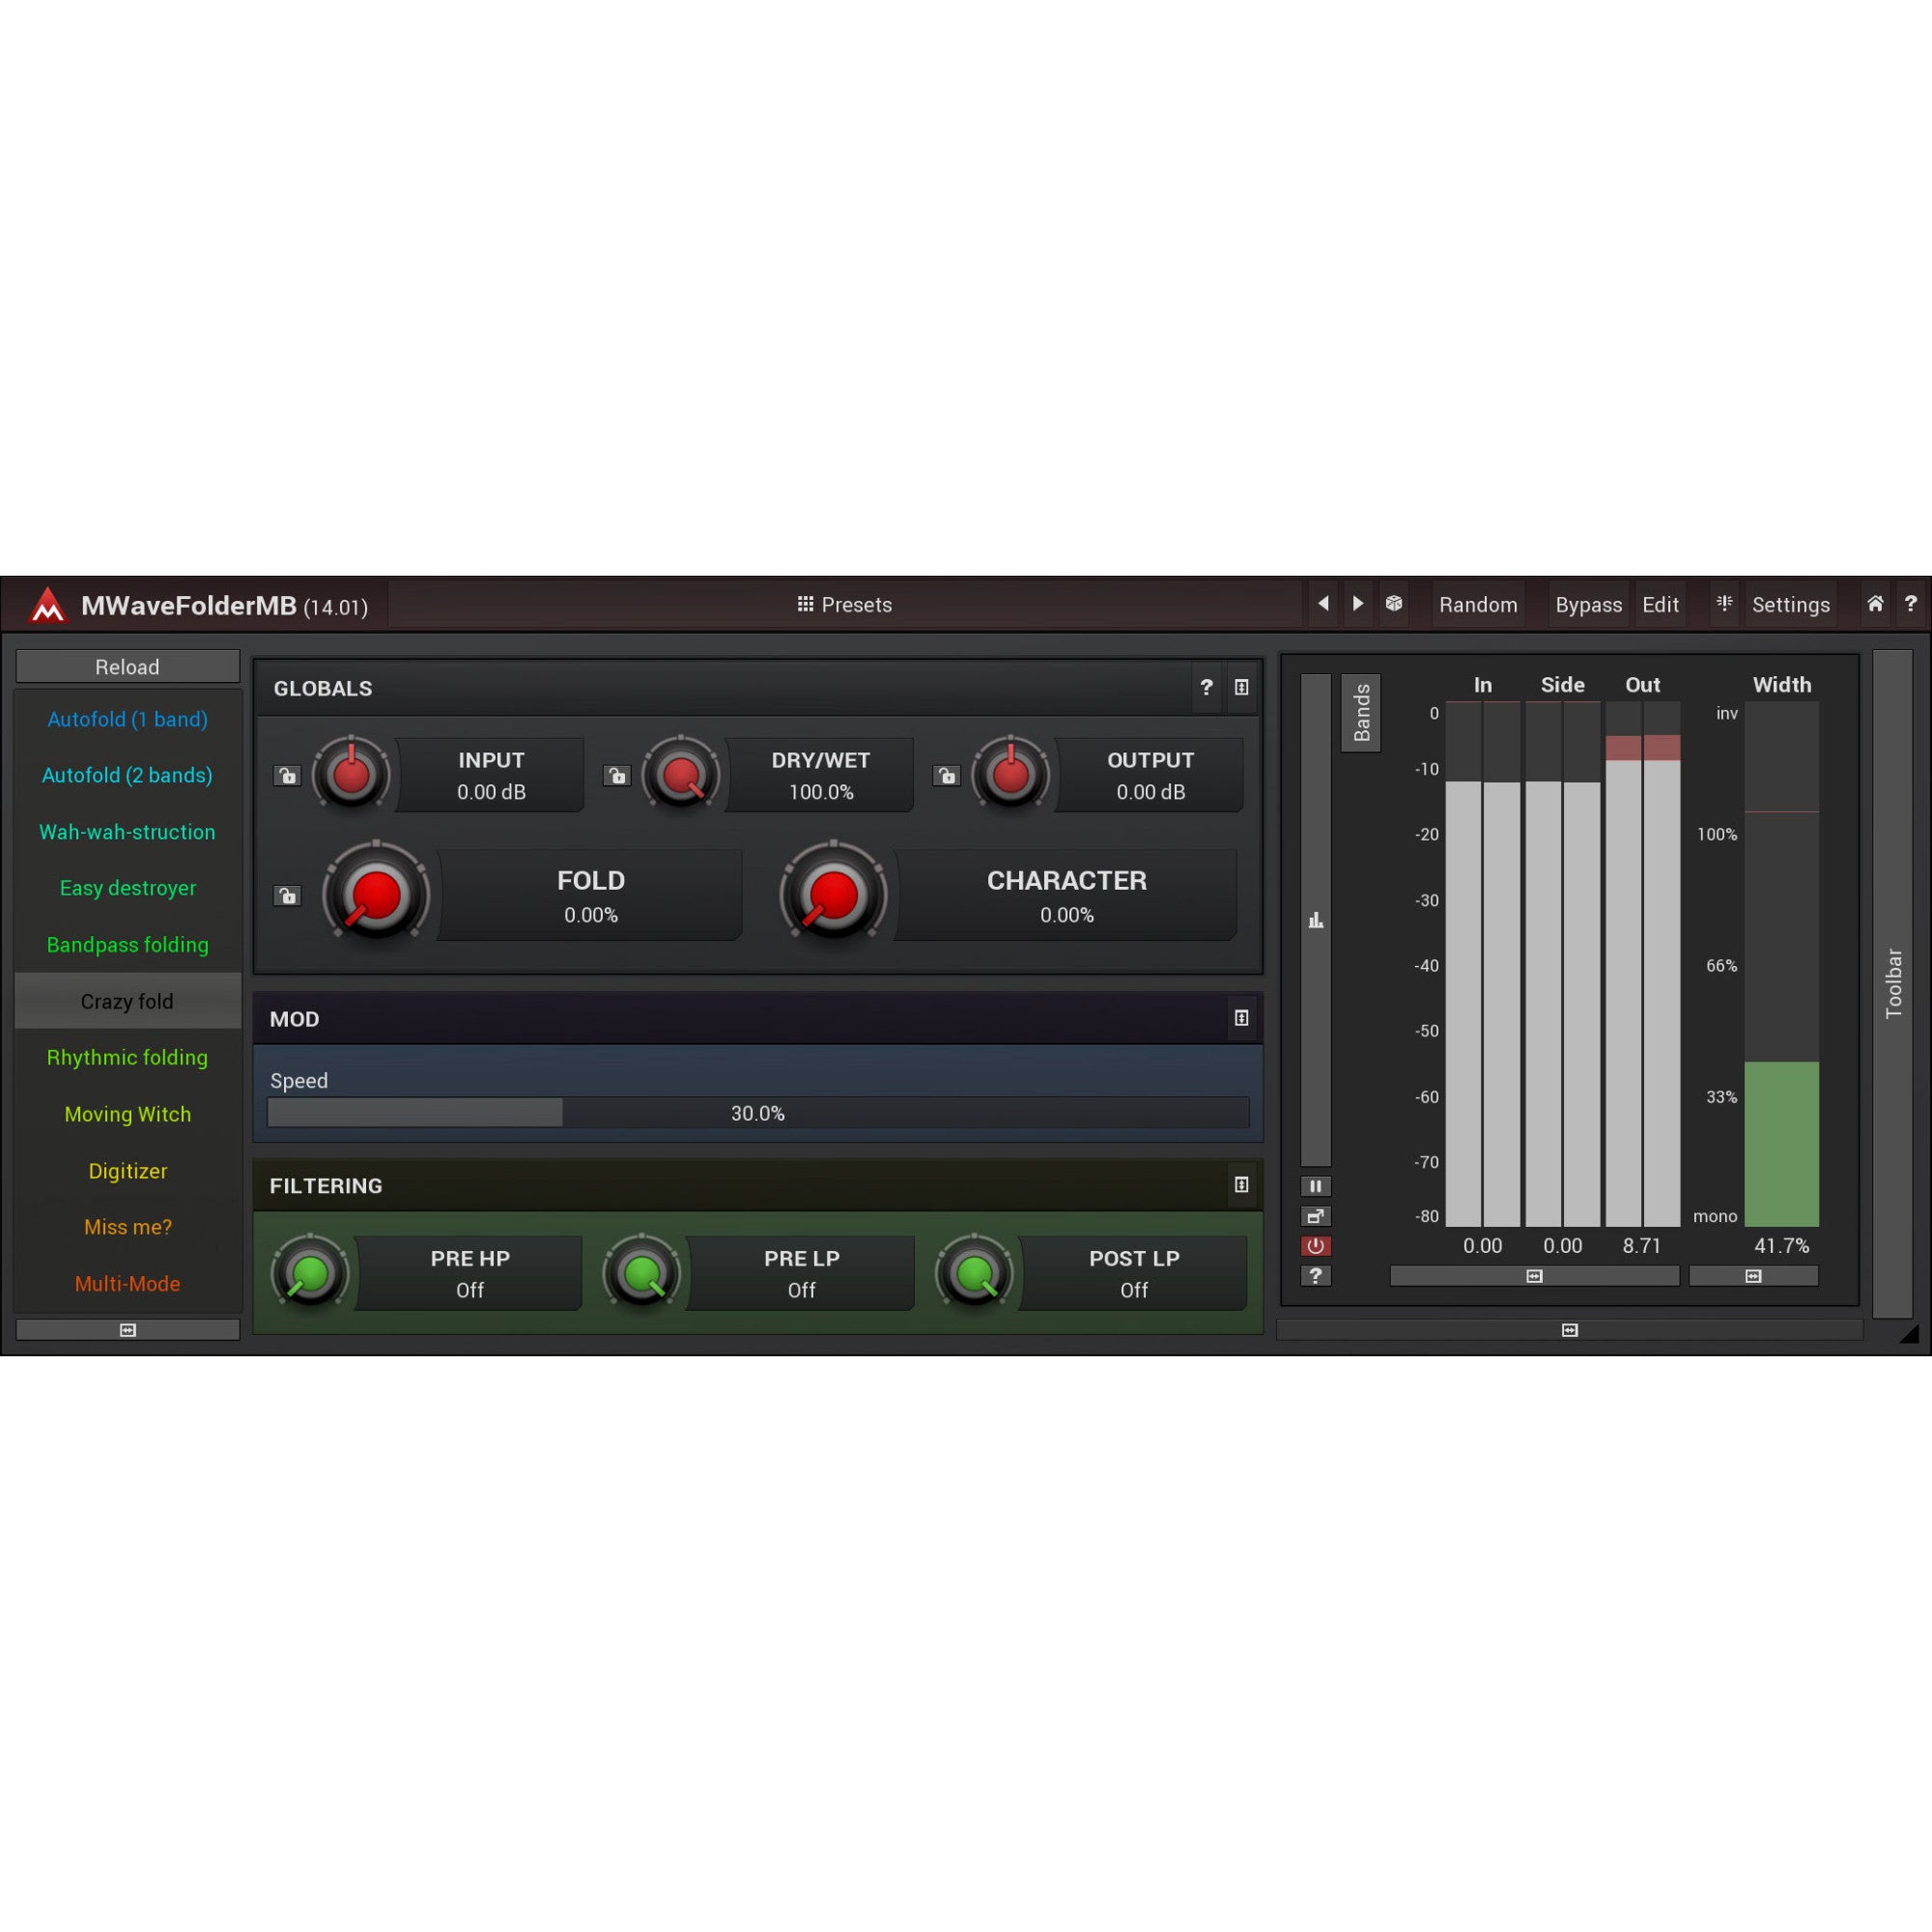Screen dimensions: 1932x1932
Task: Click the Pre HP Off value
Action: tap(470, 1290)
